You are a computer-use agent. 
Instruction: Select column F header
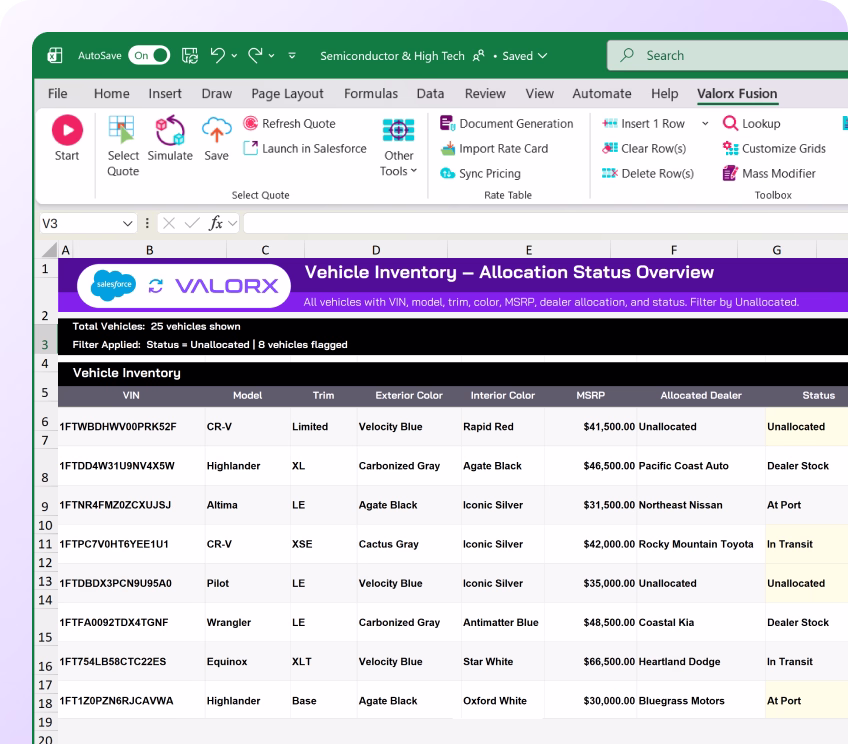674,250
